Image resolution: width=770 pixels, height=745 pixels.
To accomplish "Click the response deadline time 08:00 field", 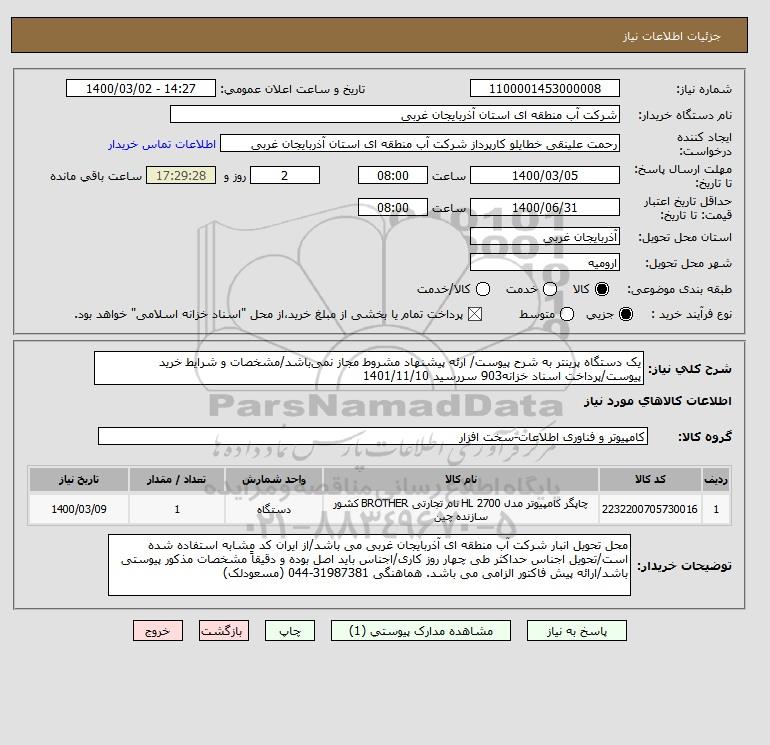I will (393, 175).
